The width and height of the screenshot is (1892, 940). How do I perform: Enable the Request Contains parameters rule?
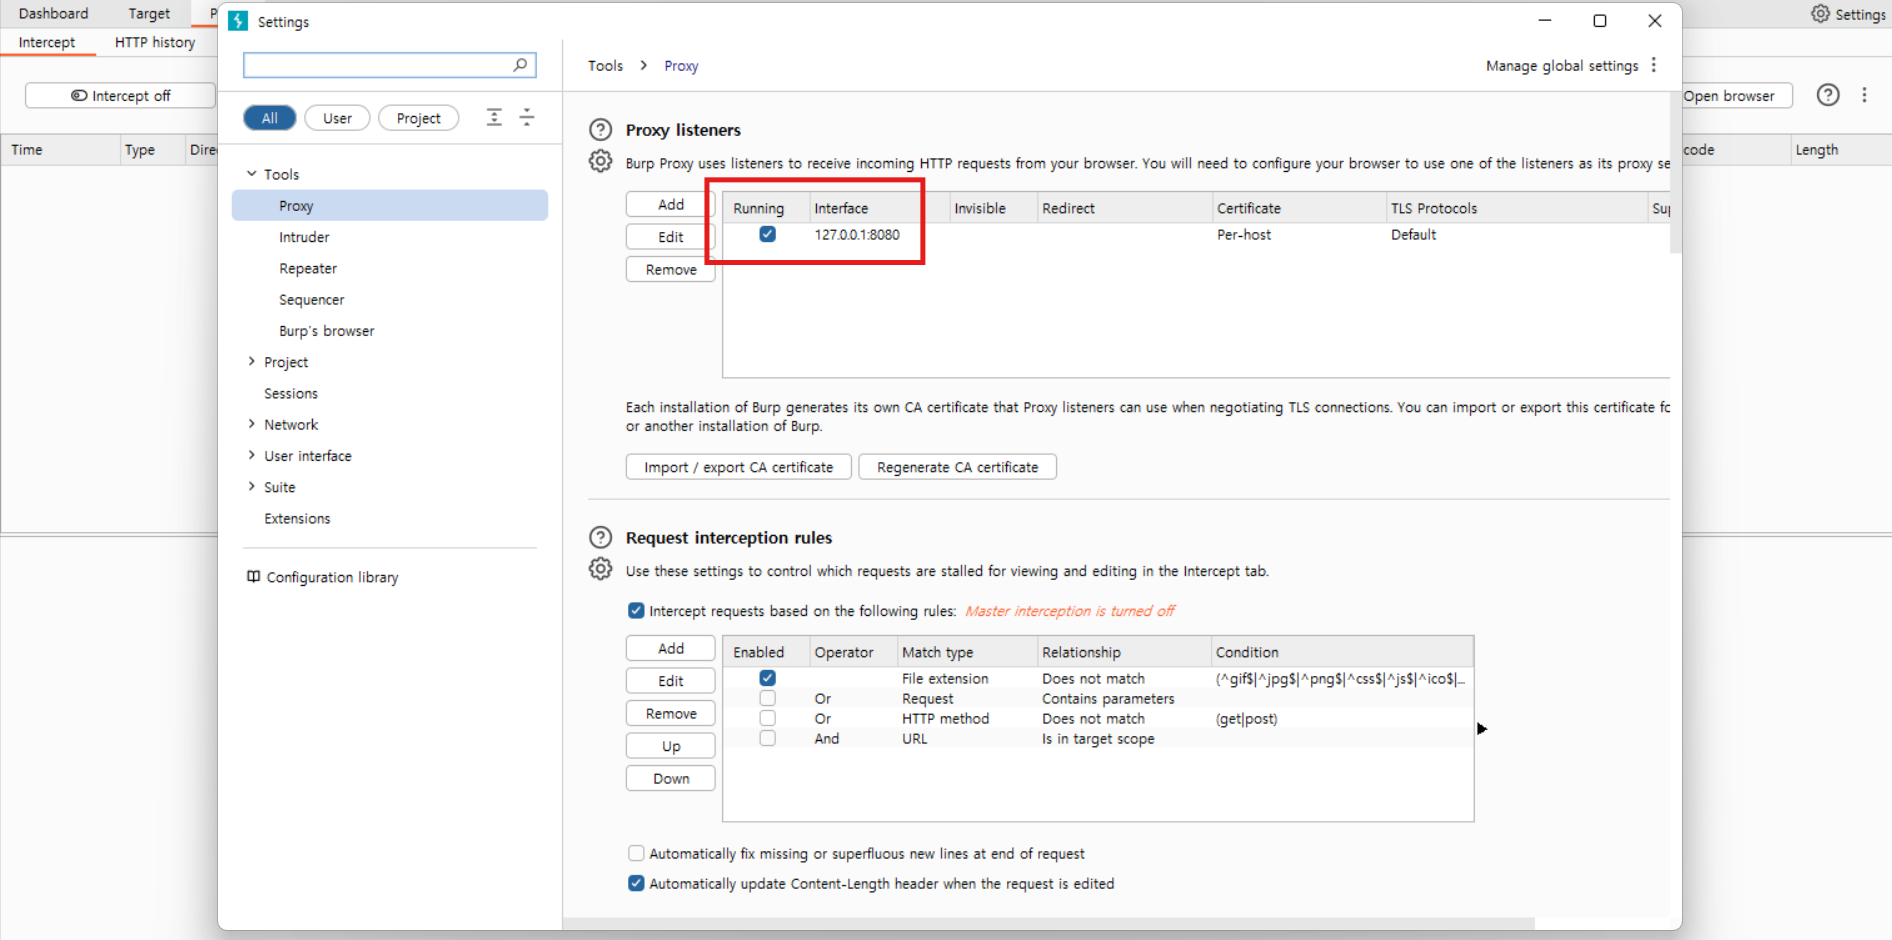click(767, 698)
